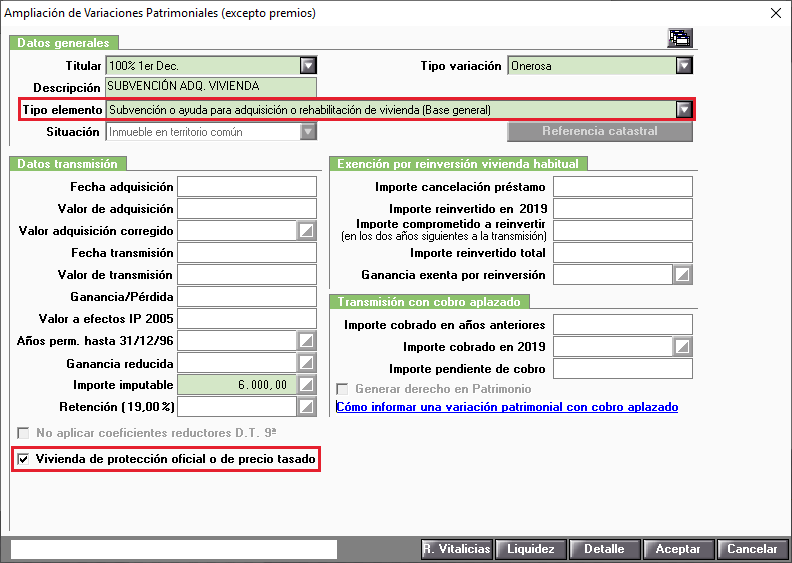Screen dimensions: 792x563
Task: Select the Datos transmisión section tab
Action: click(x=68, y=164)
